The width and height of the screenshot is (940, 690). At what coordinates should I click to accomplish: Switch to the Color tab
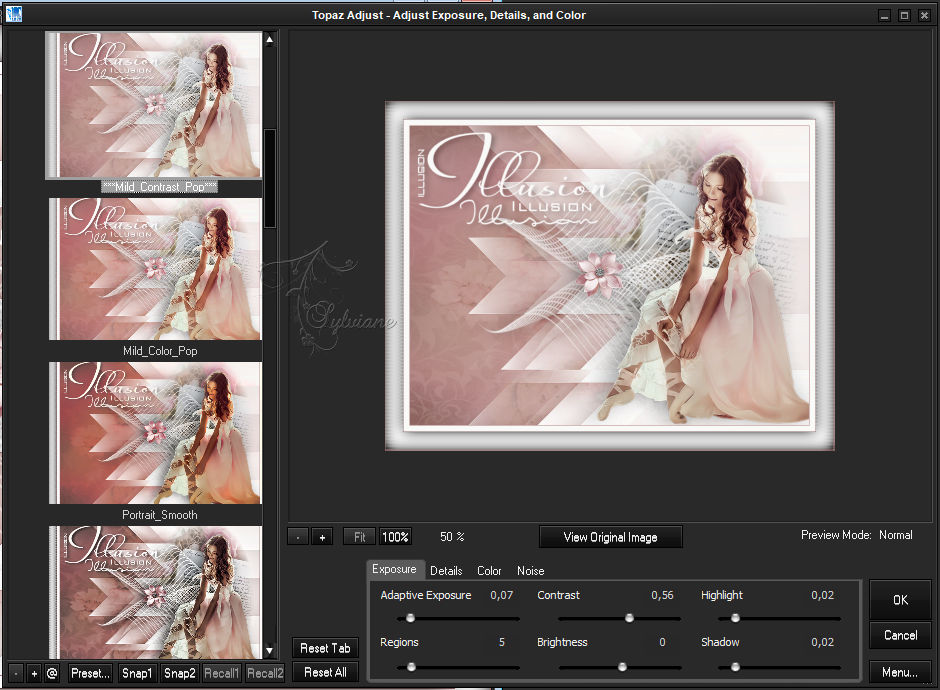(489, 571)
